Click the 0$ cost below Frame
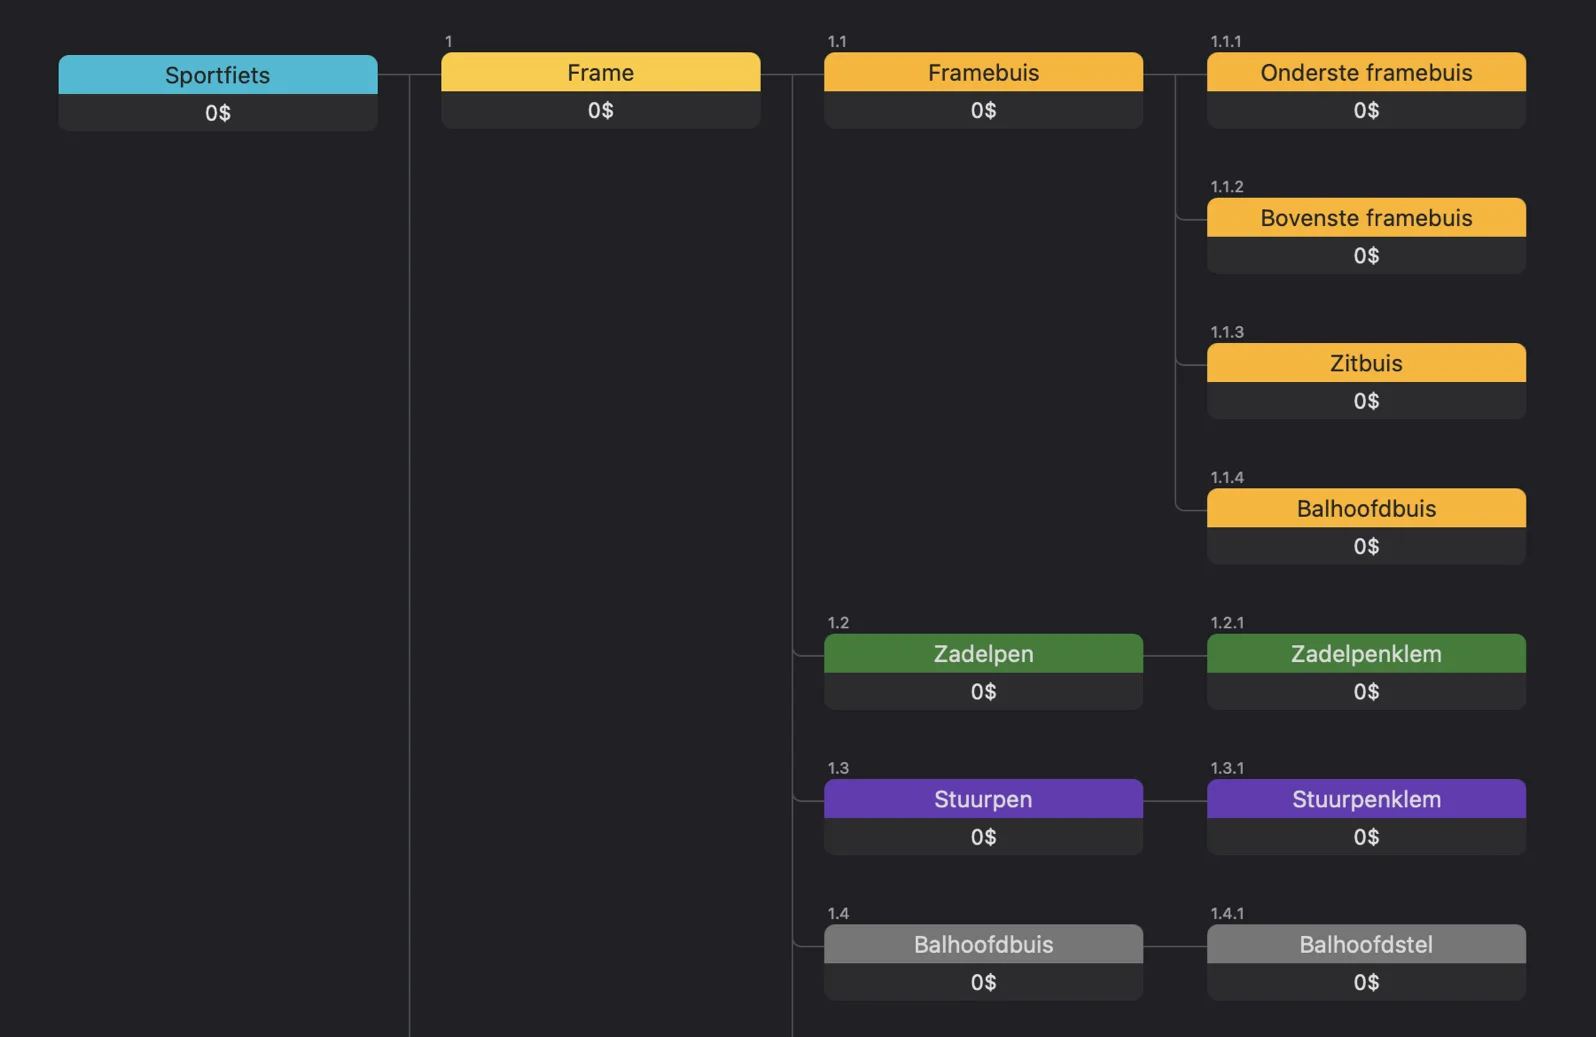 pos(600,110)
